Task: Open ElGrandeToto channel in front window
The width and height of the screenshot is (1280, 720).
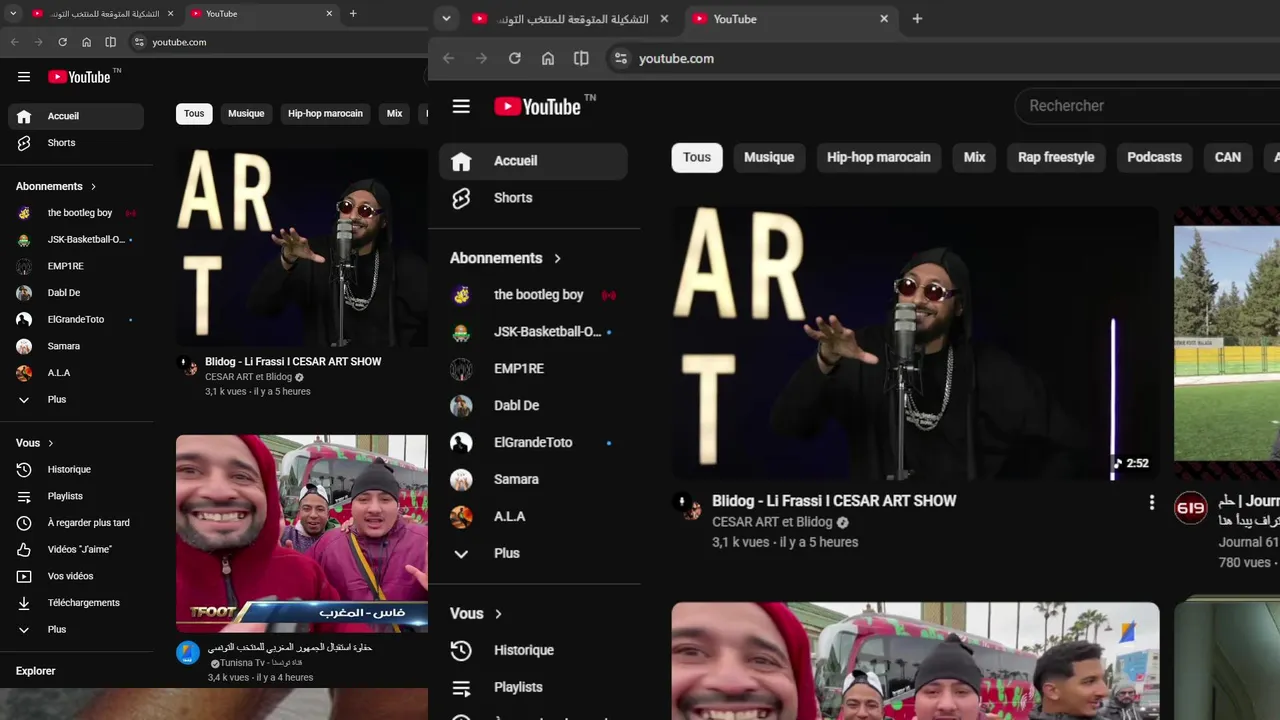Action: coord(533,442)
